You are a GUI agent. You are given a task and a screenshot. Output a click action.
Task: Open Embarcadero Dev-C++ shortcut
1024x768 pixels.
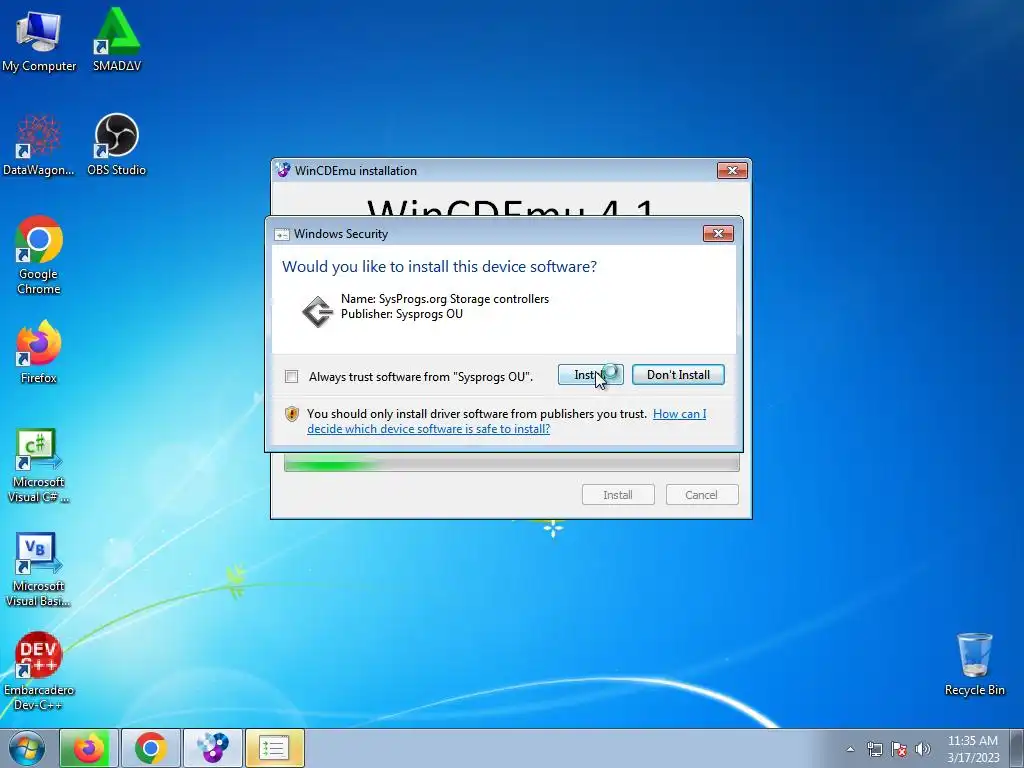pyautogui.click(x=39, y=671)
